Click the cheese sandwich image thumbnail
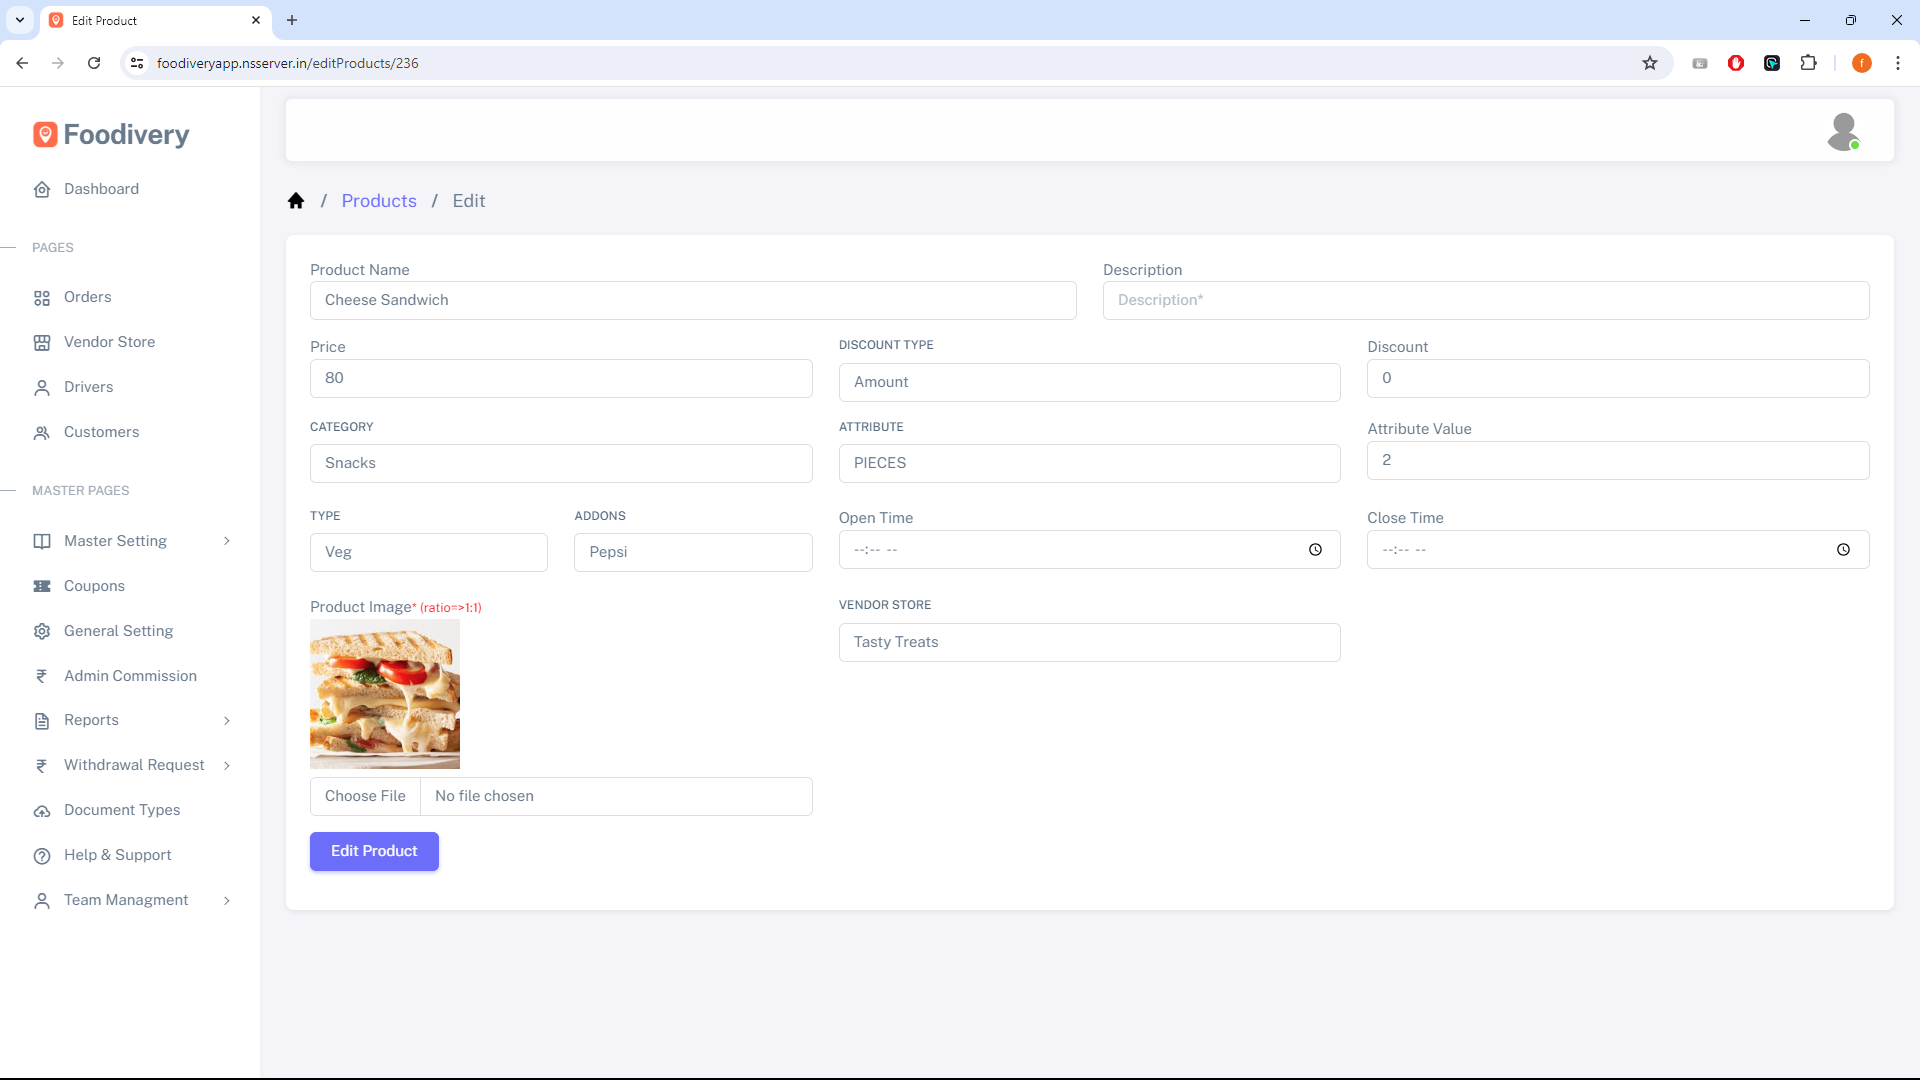Image resolution: width=1920 pixels, height=1080 pixels. pos(384,694)
